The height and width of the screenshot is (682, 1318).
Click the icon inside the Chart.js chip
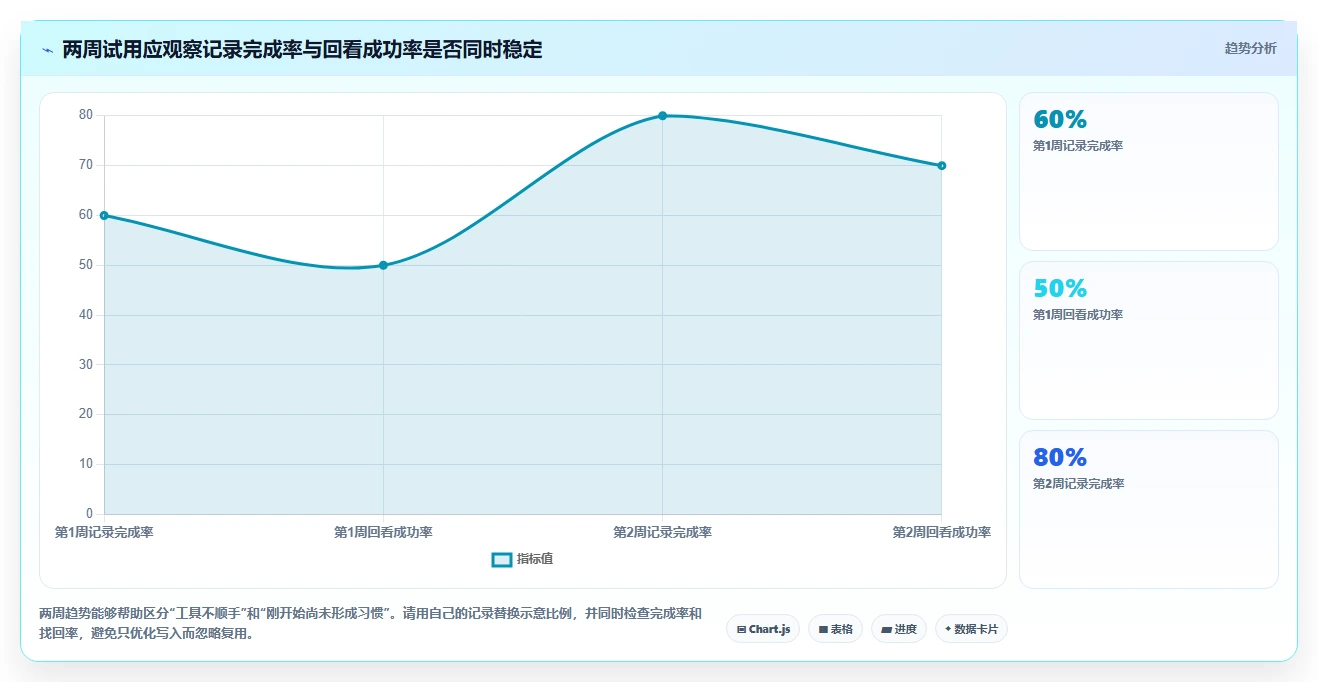(x=741, y=630)
